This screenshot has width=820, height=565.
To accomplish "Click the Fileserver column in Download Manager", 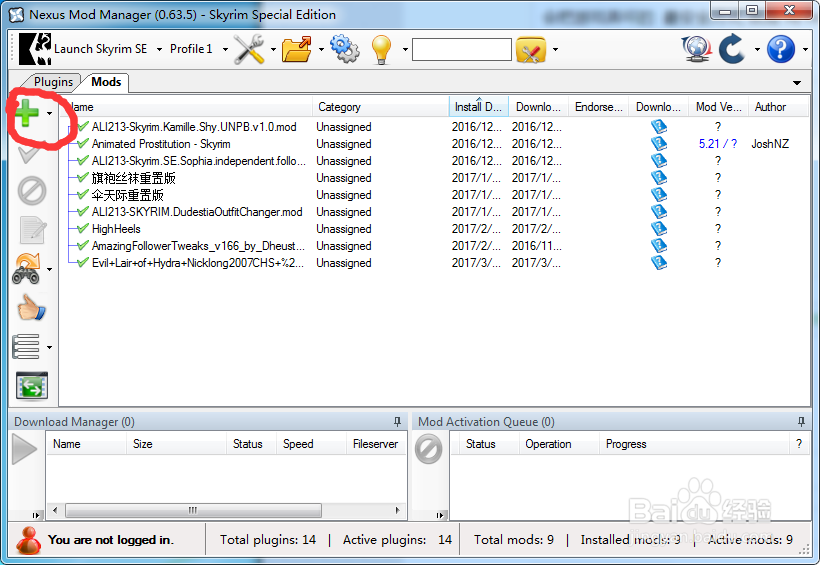I will [375, 444].
